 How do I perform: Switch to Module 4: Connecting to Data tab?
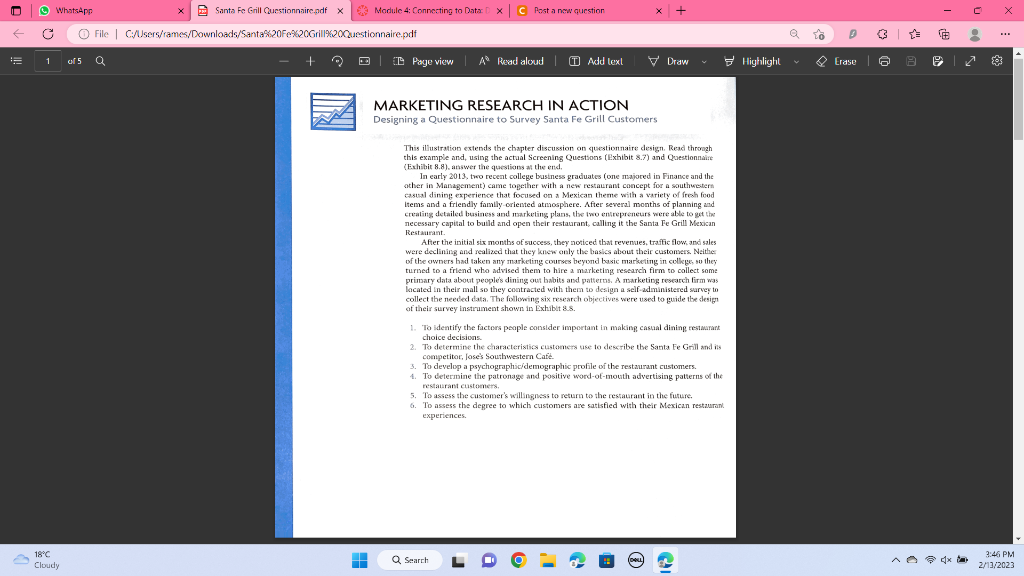pos(431,10)
